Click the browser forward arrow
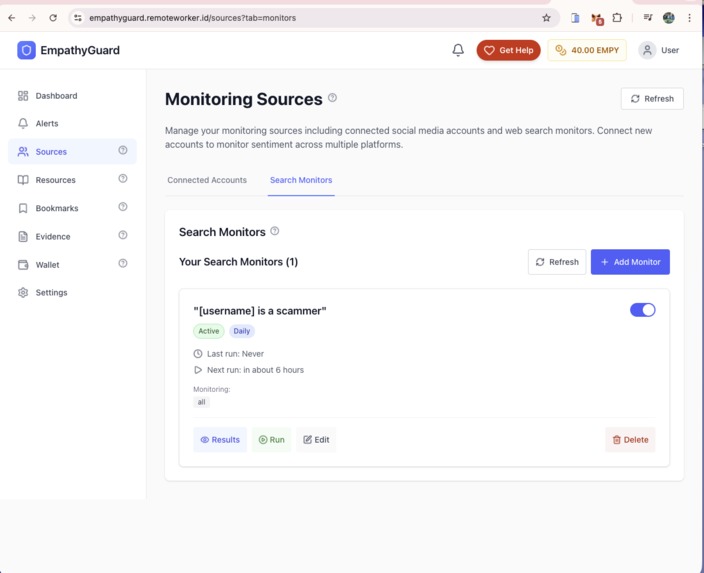Screen dimensions: 704x573 (x=32, y=18)
